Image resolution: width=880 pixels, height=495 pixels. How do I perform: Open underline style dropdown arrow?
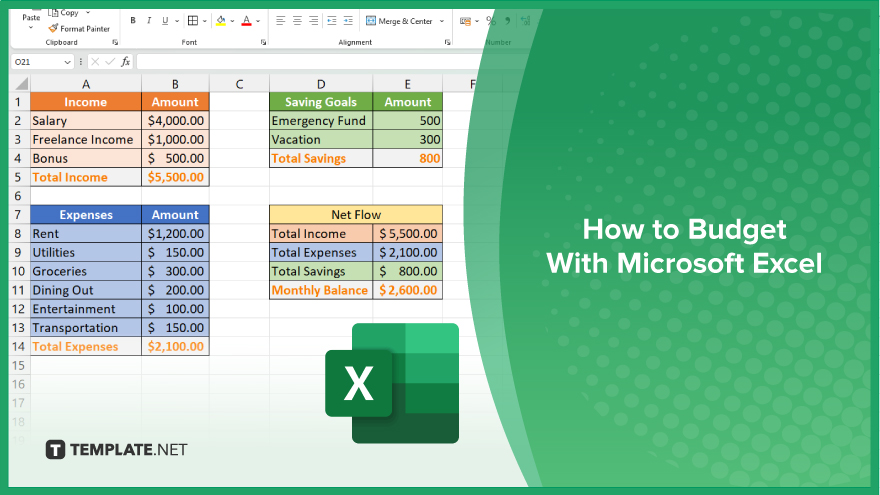coord(177,21)
